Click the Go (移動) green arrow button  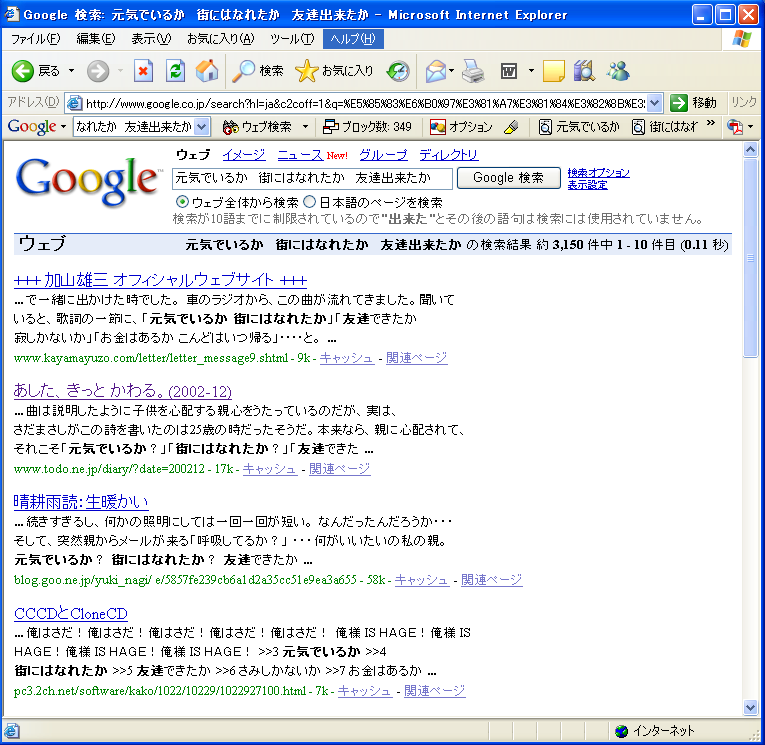tap(694, 103)
